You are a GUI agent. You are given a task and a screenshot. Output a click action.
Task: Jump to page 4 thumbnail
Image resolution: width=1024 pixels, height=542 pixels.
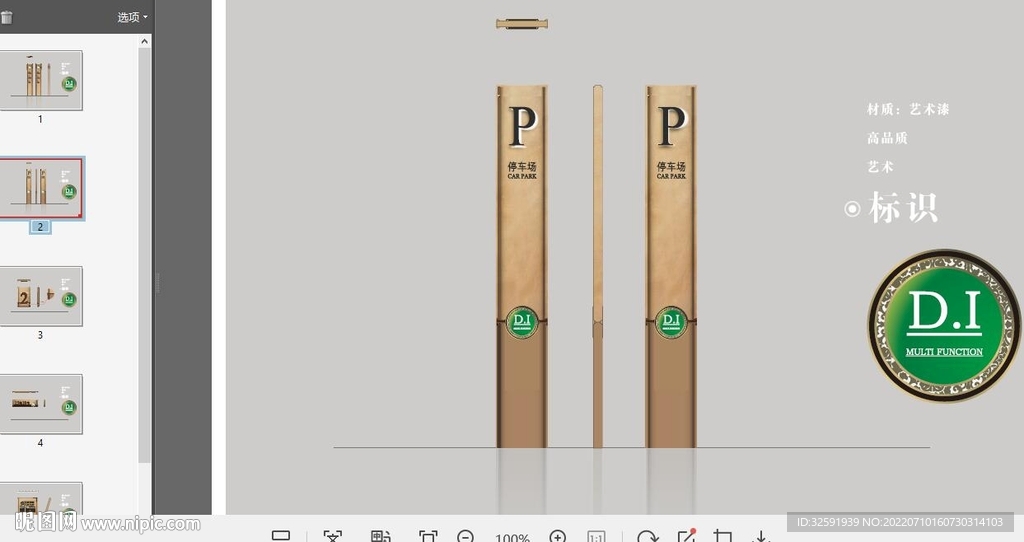tap(41, 404)
